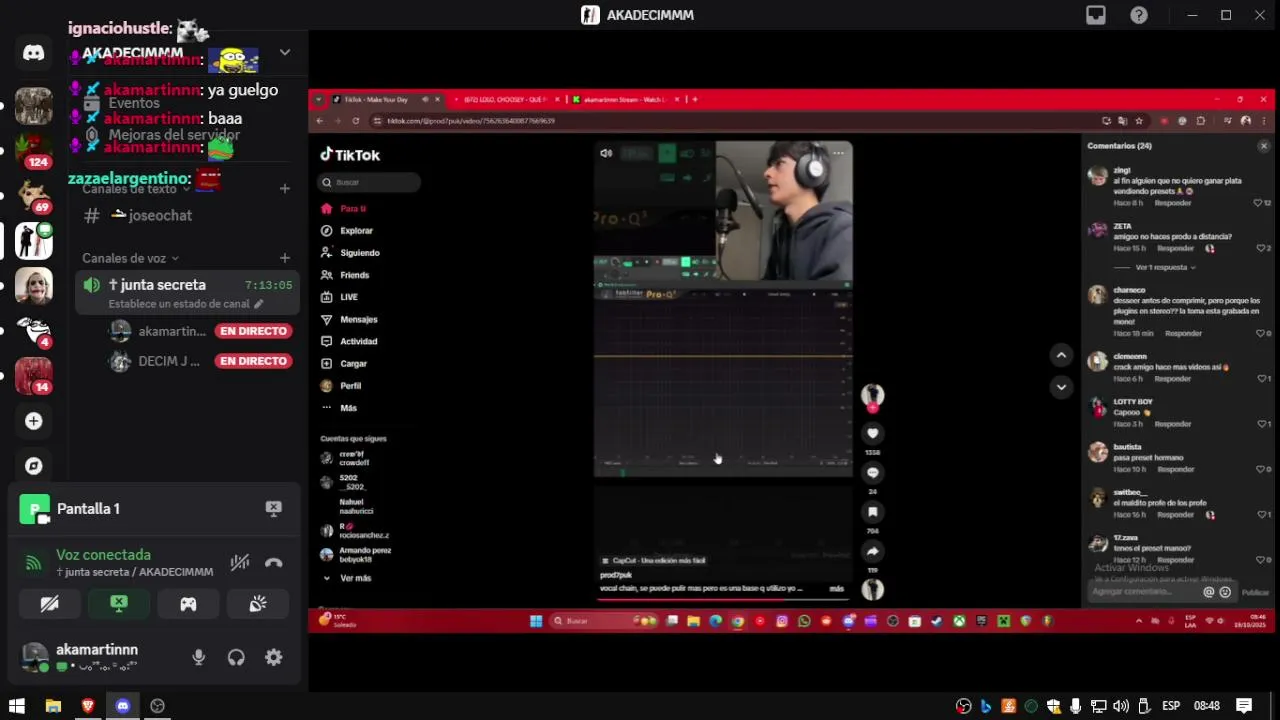Disconnect from voice with phone icon
Image resolution: width=1280 pixels, height=720 pixels.
click(273, 563)
